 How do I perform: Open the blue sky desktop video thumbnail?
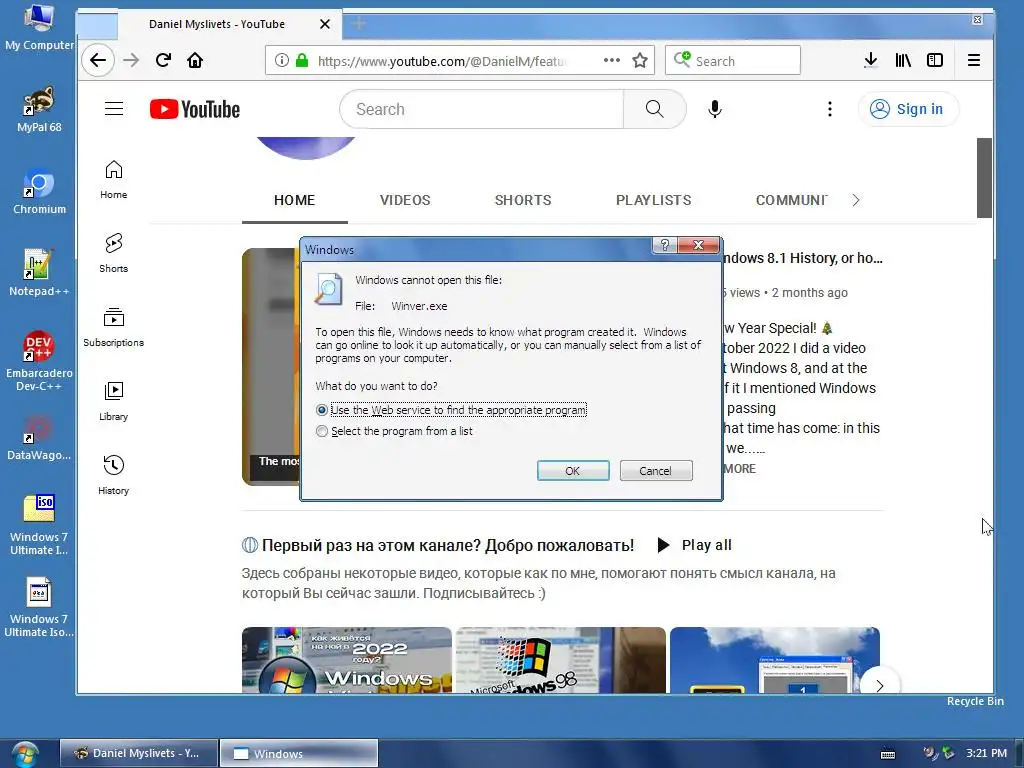pos(775,660)
